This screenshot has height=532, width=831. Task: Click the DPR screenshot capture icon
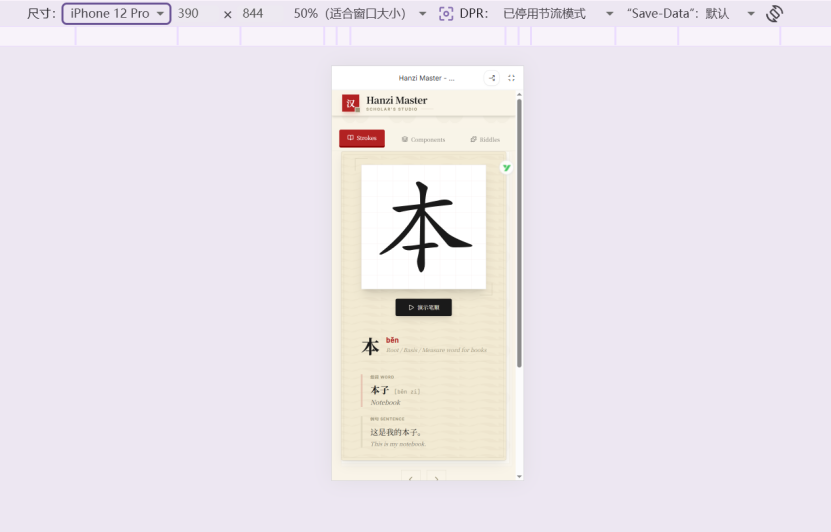(446, 14)
